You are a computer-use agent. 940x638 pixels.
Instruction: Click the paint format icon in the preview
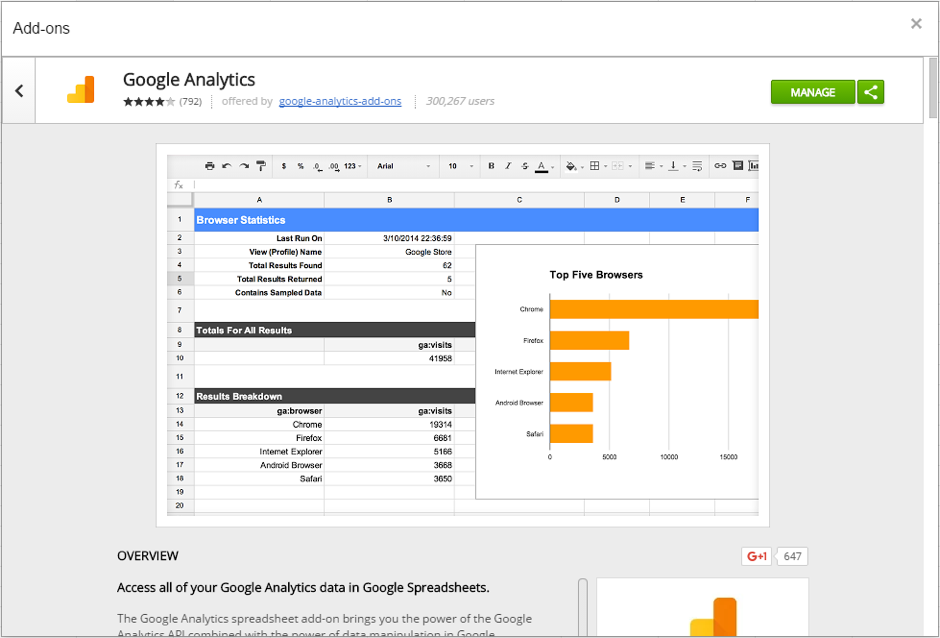[x=261, y=166]
